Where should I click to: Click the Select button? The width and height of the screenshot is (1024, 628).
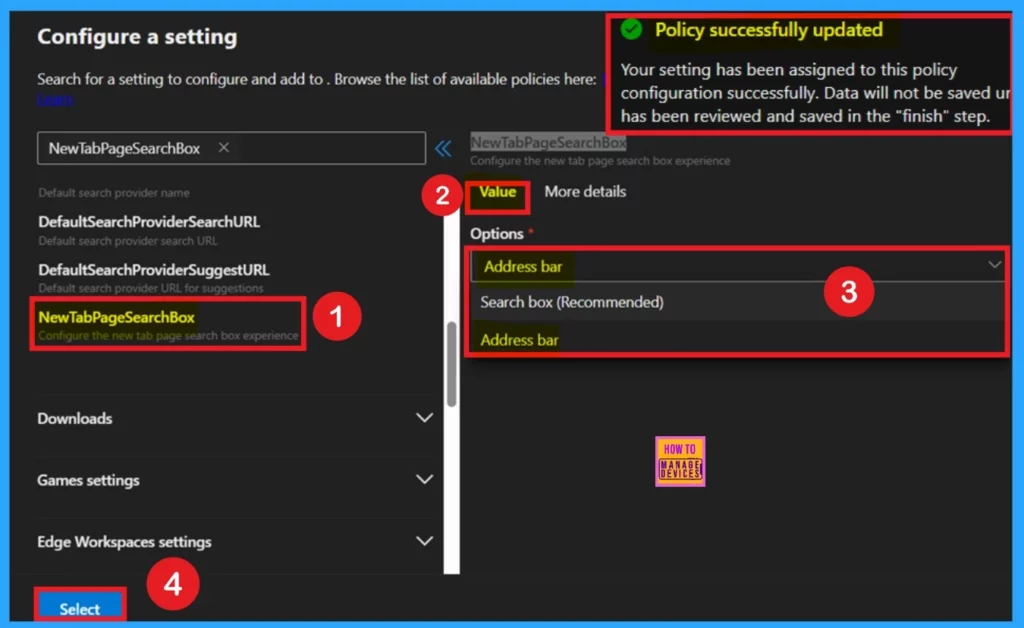click(x=80, y=608)
